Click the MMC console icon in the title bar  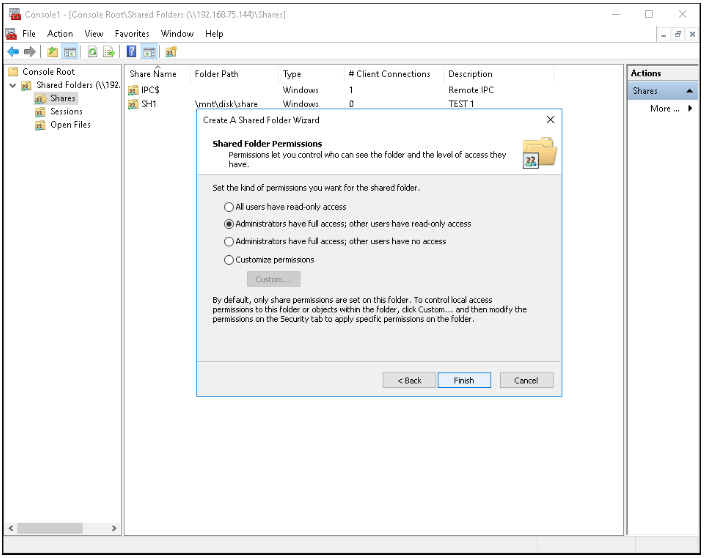(15, 14)
